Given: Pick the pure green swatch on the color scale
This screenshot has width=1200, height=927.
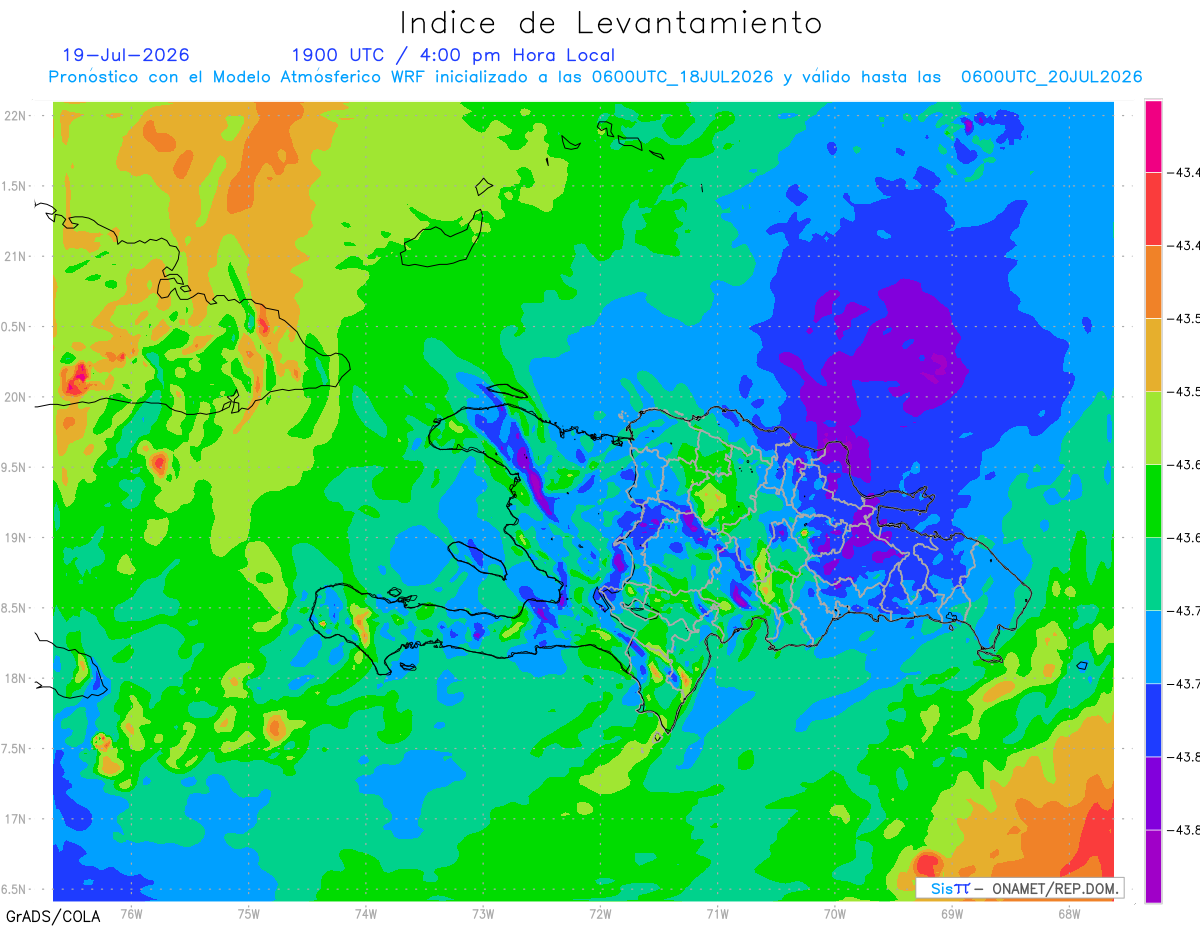Looking at the screenshot, I should pyautogui.click(x=1153, y=501).
